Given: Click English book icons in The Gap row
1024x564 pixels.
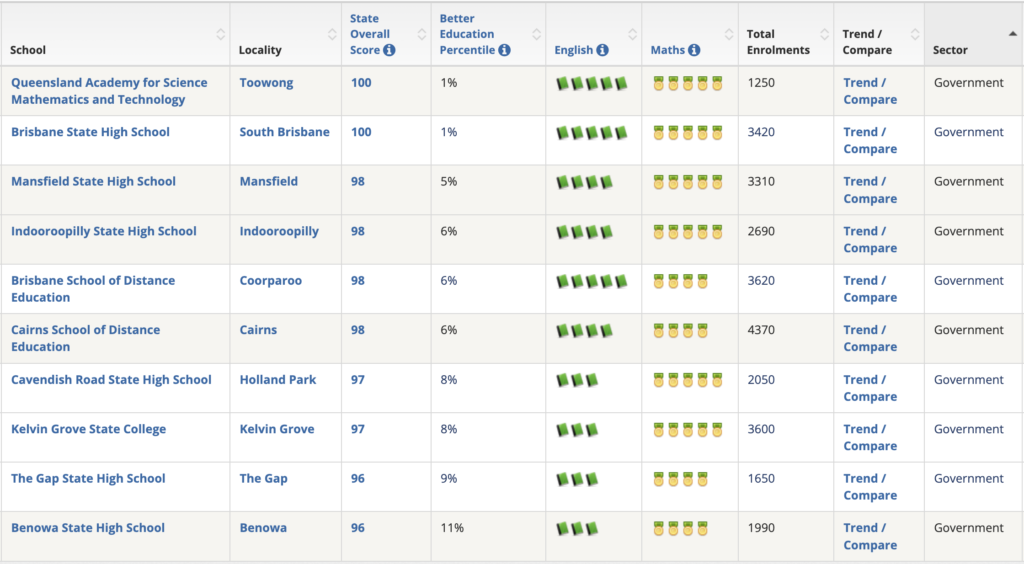Looking at the screenshot, I should tap(577, 480).
